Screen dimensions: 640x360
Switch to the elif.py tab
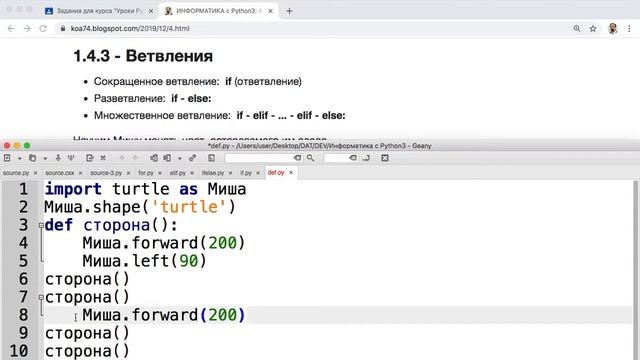coord(178,173)
